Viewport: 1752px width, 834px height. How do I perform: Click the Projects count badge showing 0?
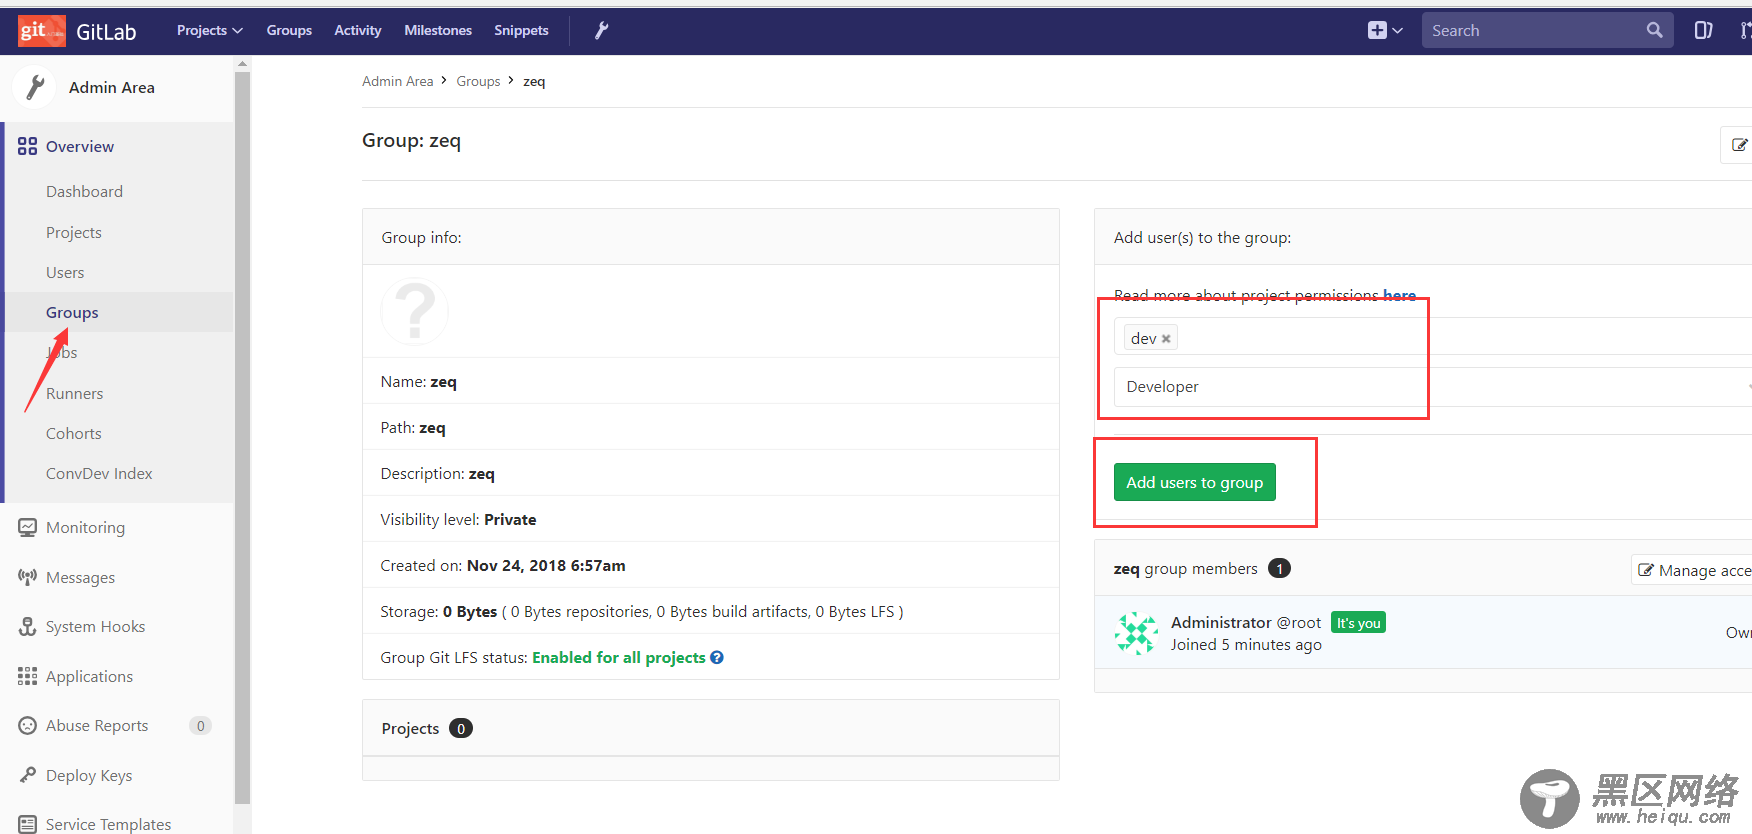461,728
